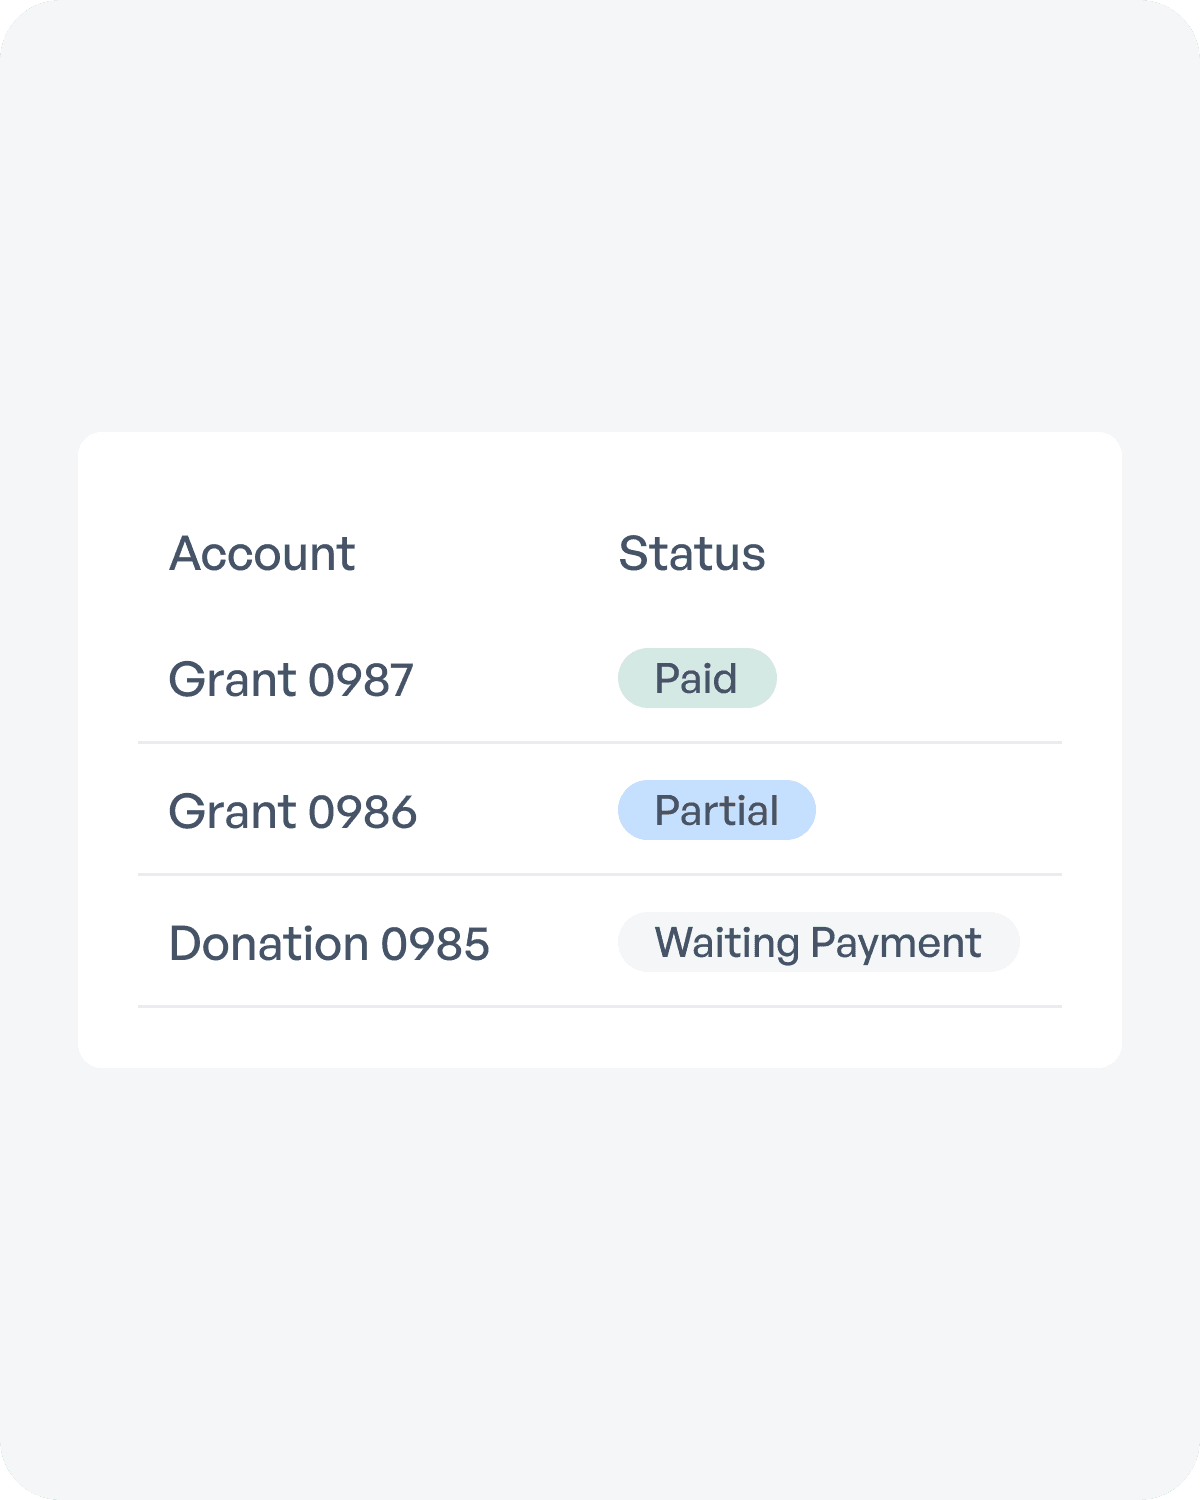Click the Waiting Payment status badge
This screenshot has height=1500, width=1200.
(x=819, y=942)
